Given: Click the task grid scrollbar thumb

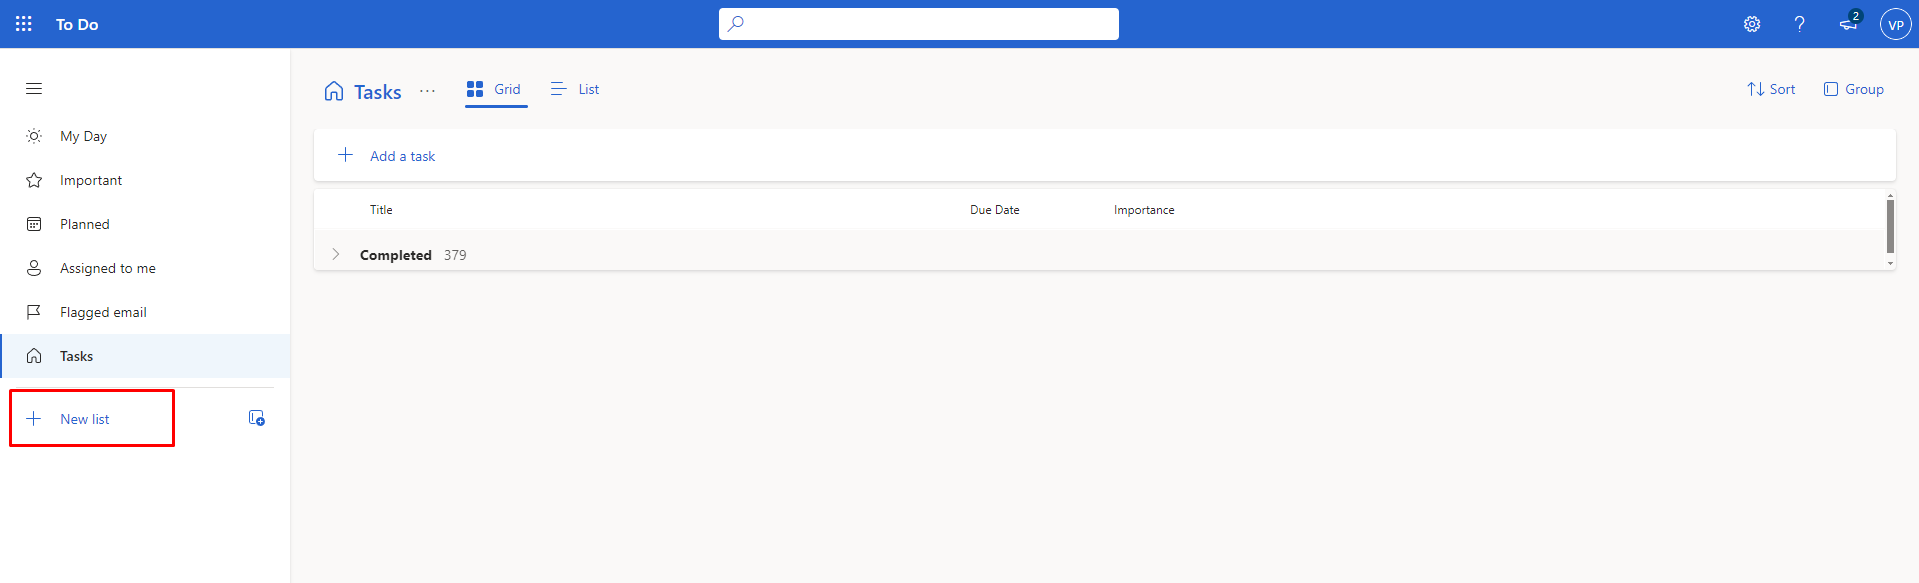Looking at the screenshot, I should coord(1890,226).
